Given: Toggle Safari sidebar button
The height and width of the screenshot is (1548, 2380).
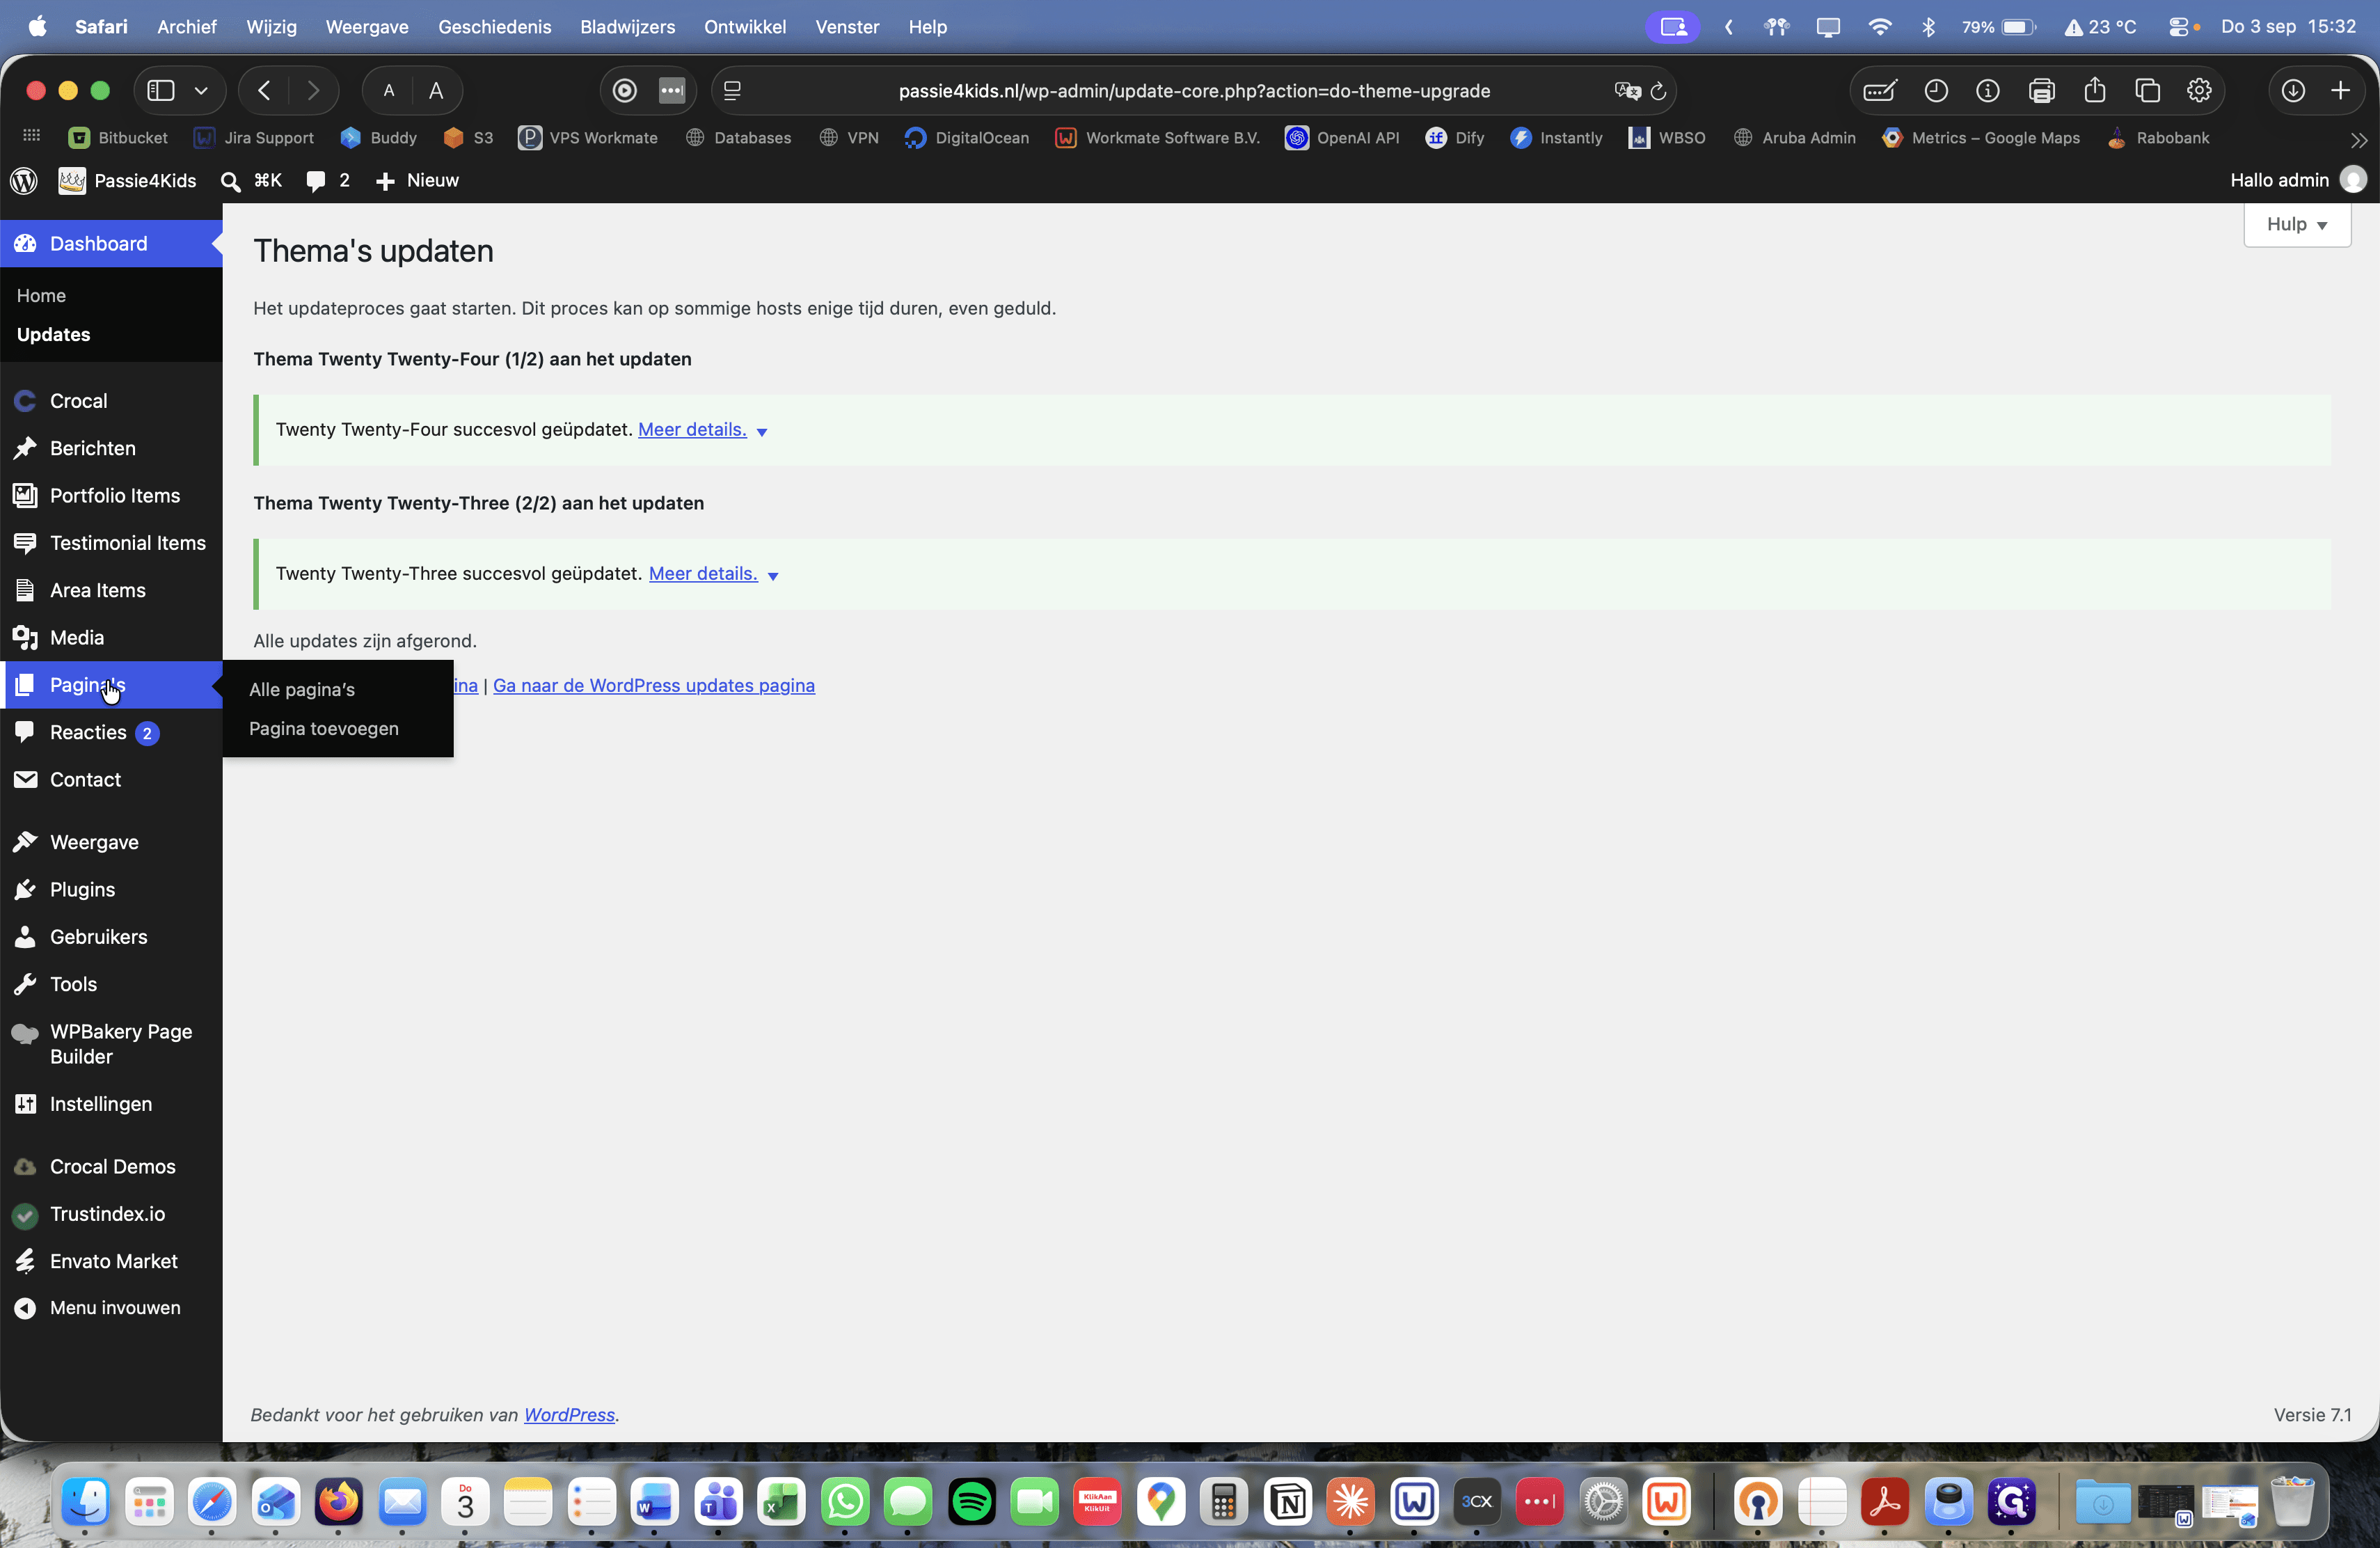Looking at the screenshot, I should click(161, 91).
